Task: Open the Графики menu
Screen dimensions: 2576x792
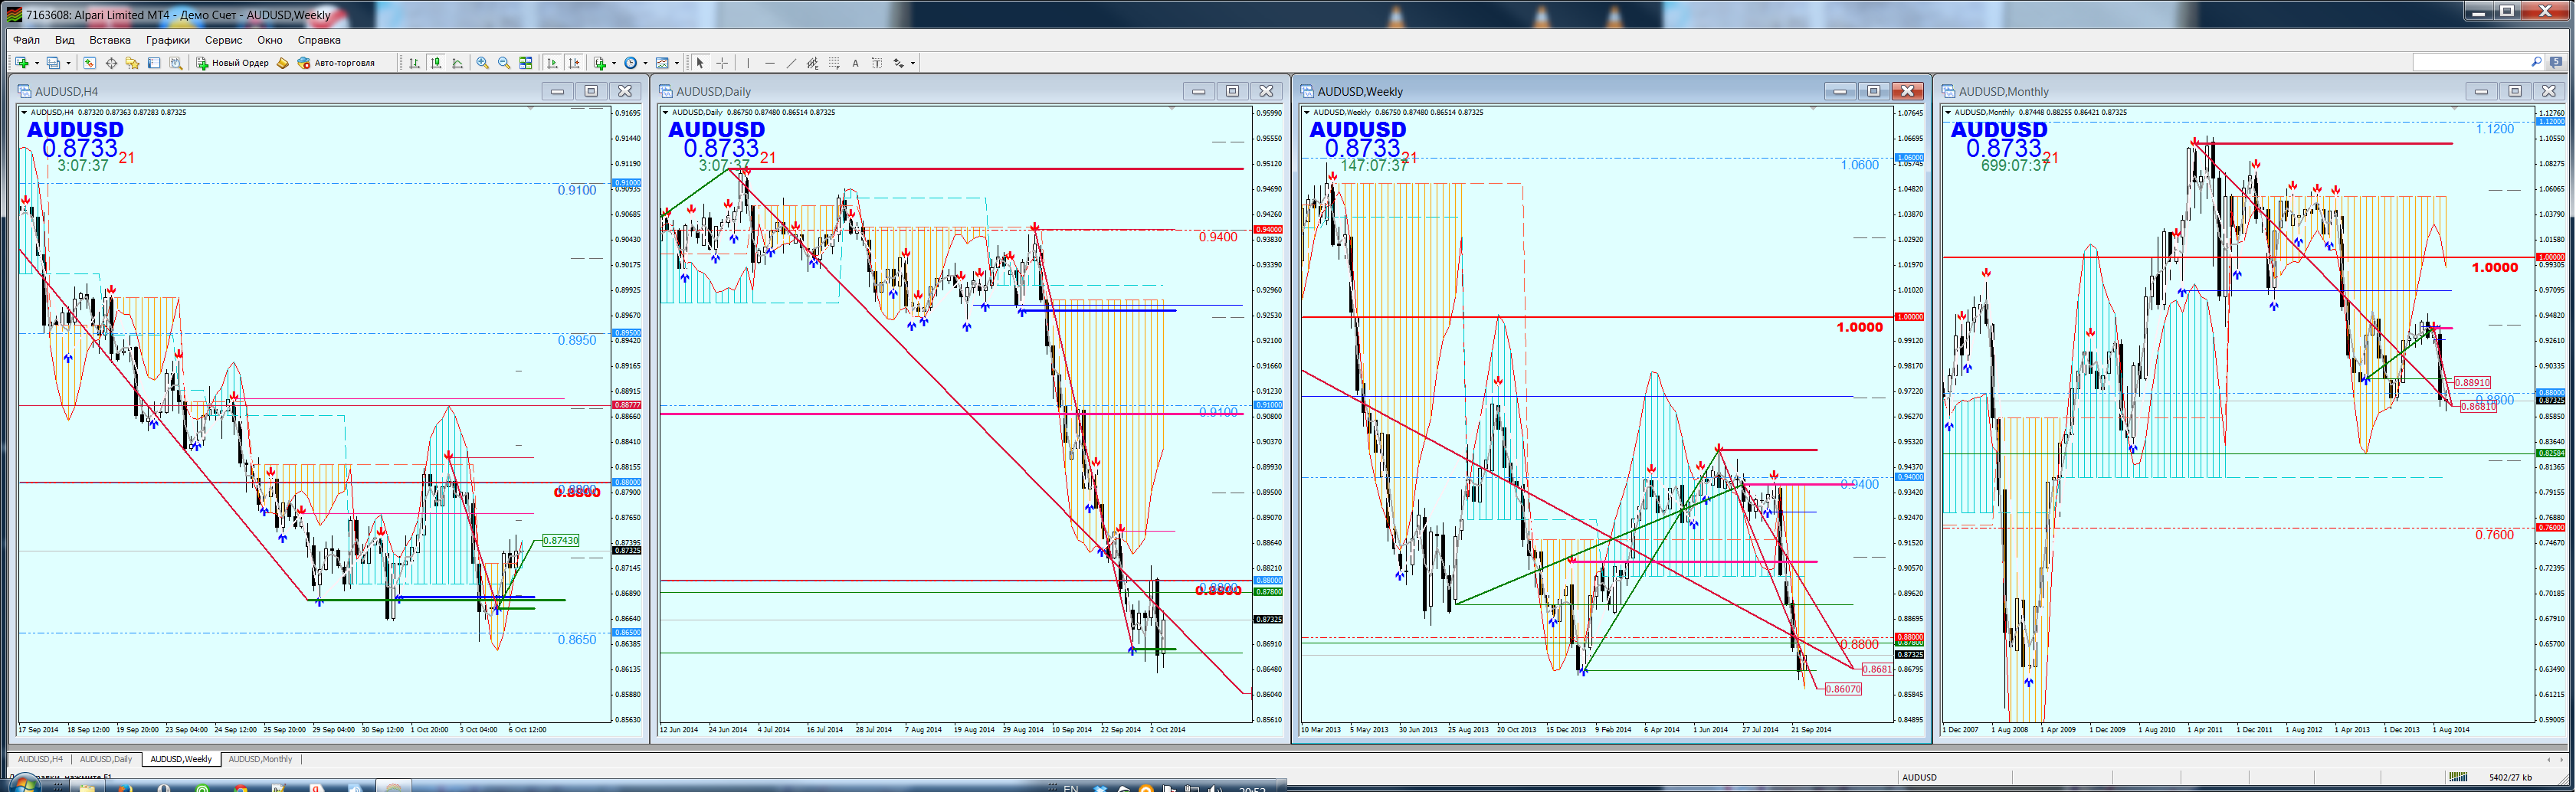Action: (167, 40)
